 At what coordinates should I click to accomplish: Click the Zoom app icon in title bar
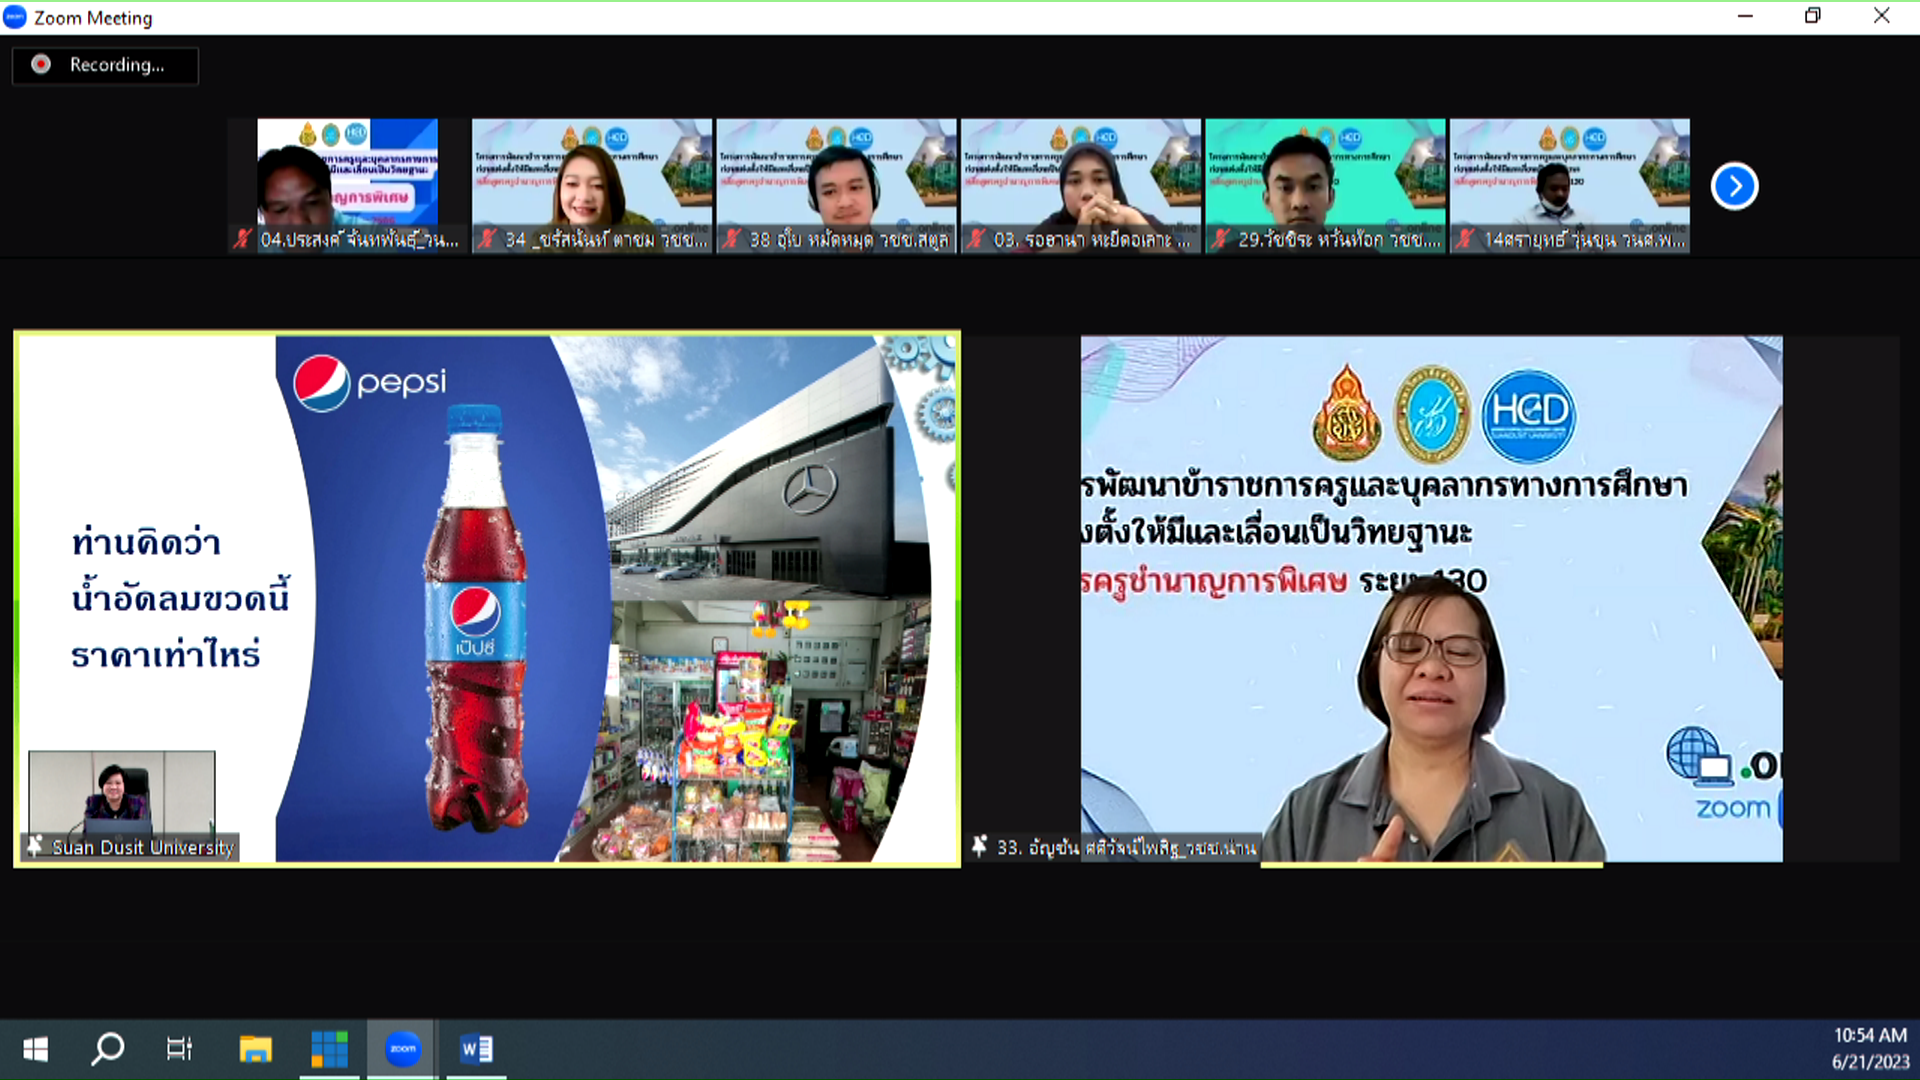coord(15,17)
